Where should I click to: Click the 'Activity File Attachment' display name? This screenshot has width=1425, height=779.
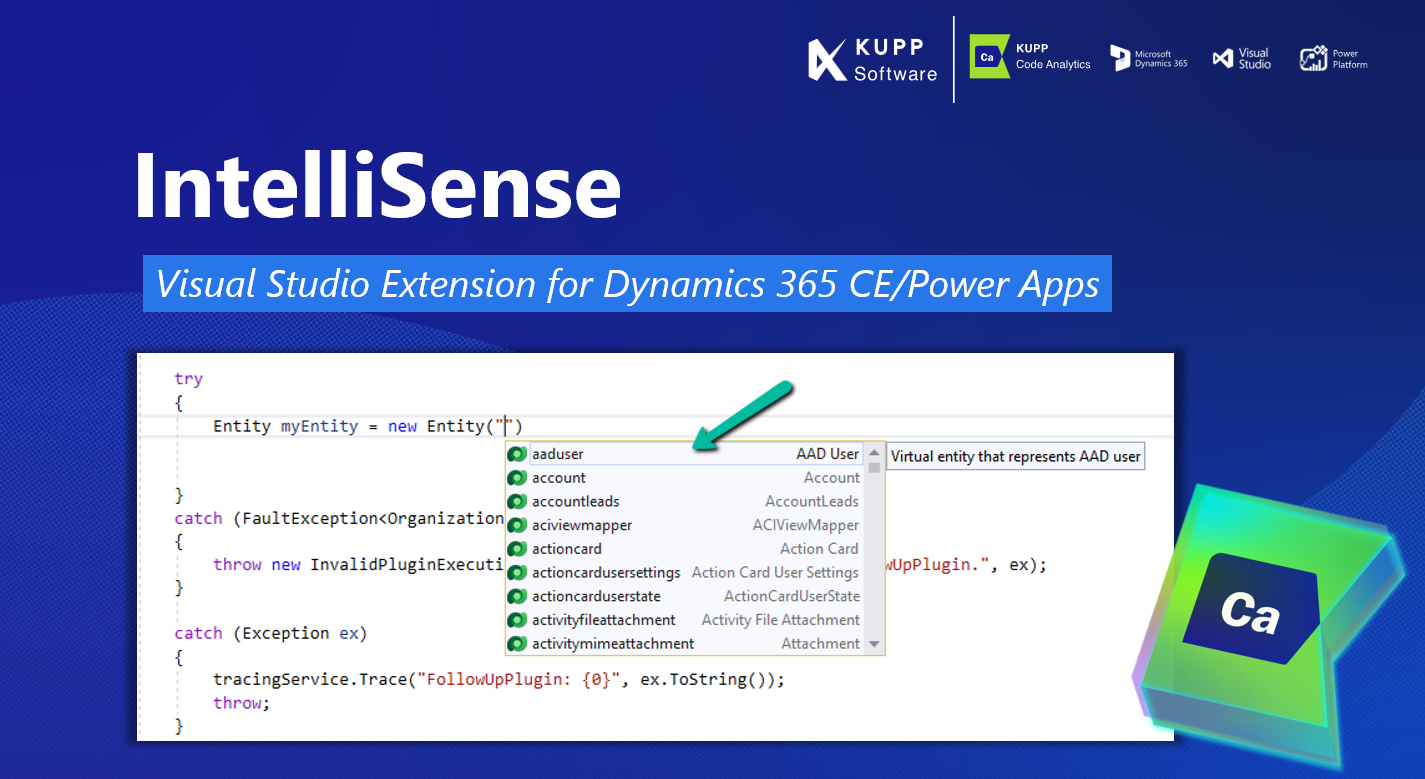(x=780, y=620)
